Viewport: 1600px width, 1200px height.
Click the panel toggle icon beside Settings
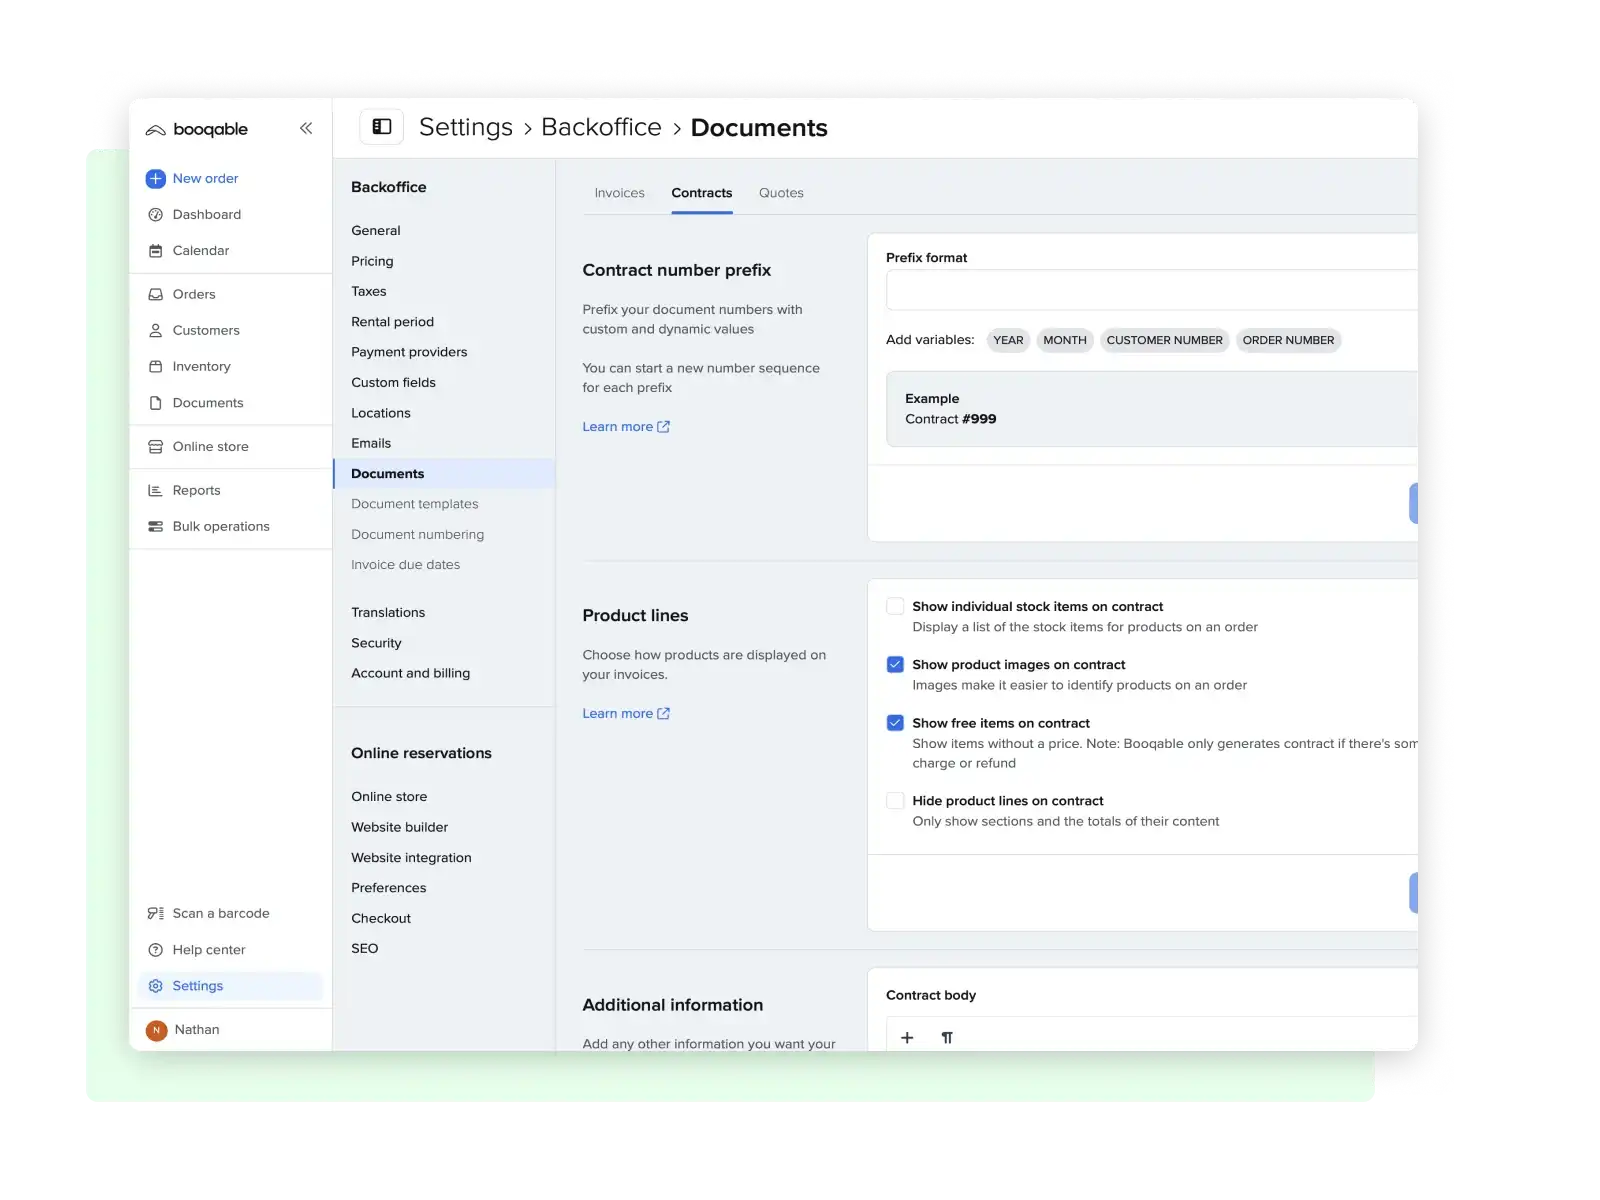point(382,127)
